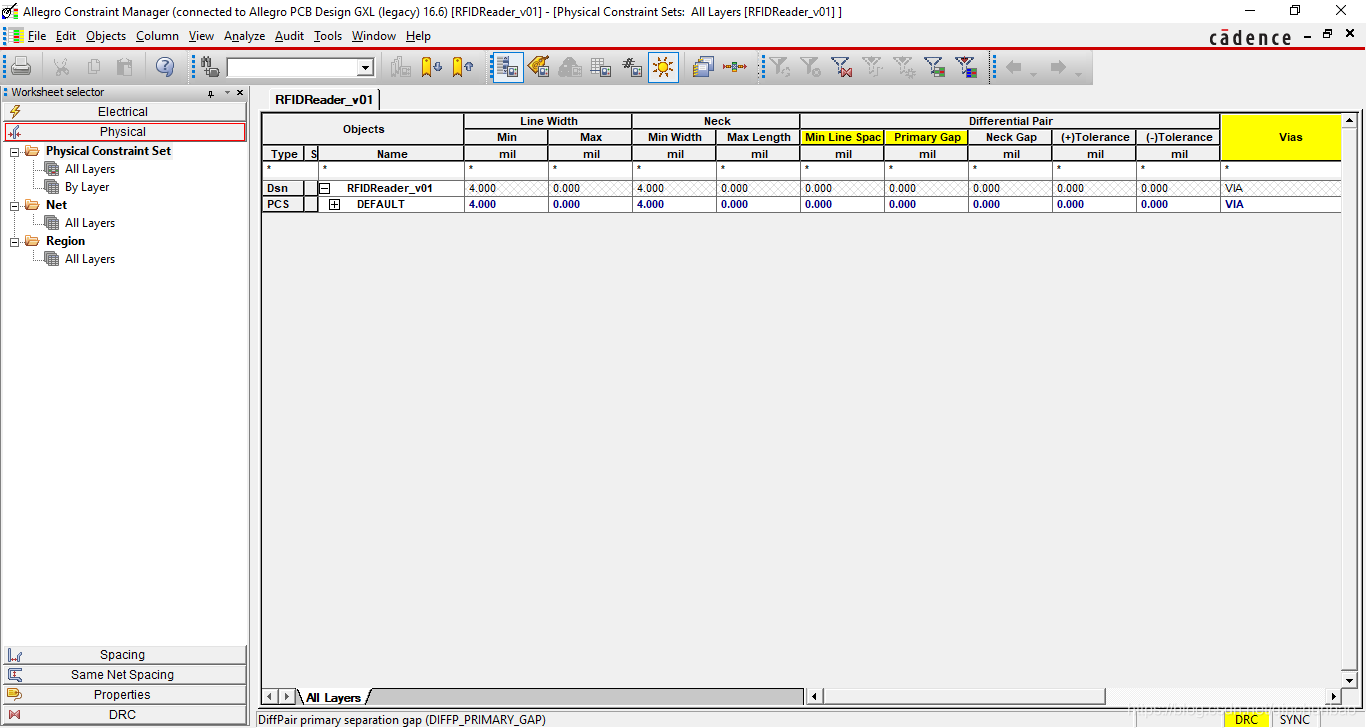Screen dimensions: 1366x728
Task: Close the Worksheet selector panel
Action: 240,93
